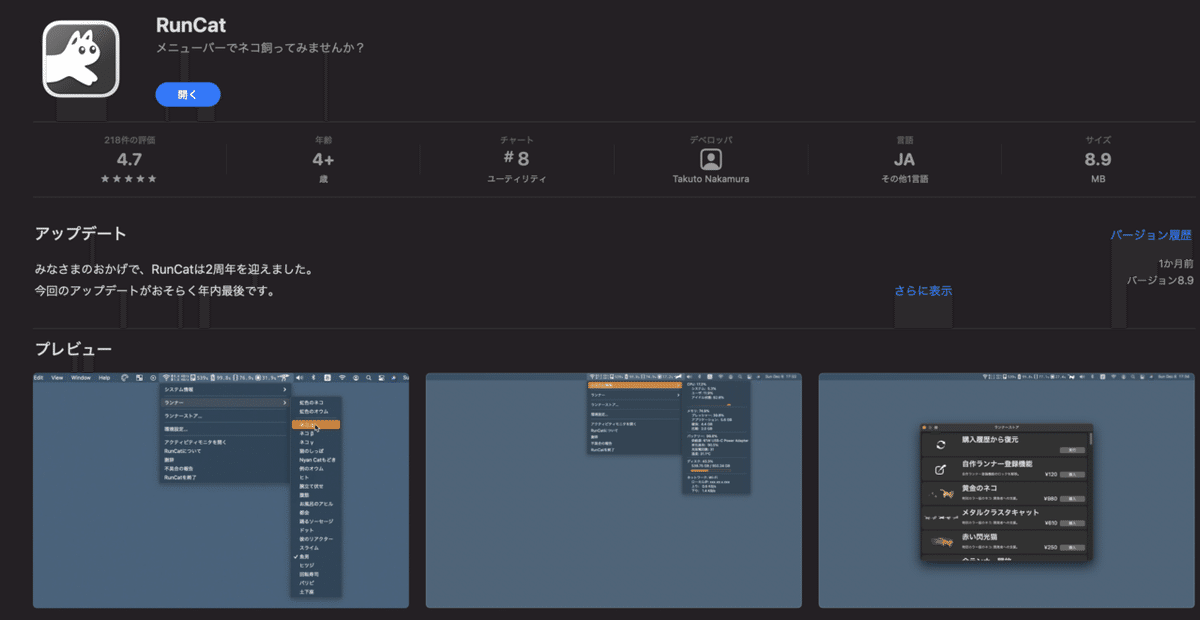Click the ユーティリティ category label
The width and height of the screenshot is (1200, 620).
(x=516, y=179)
